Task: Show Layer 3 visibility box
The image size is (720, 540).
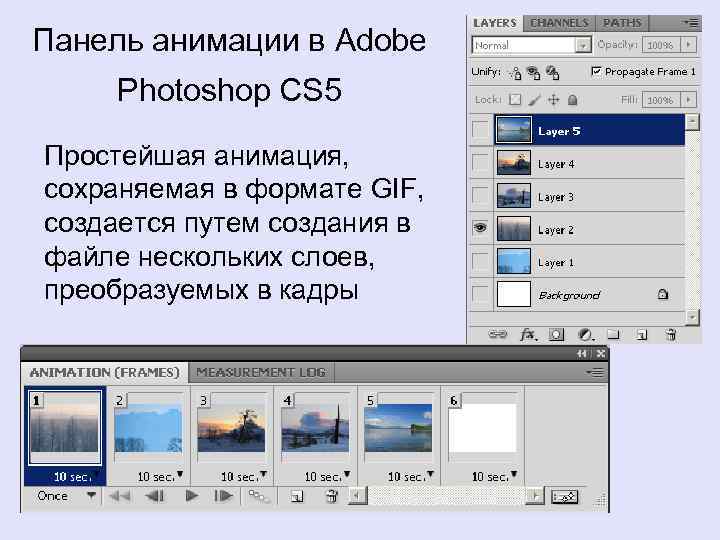Action: click(x=480, y=196)
